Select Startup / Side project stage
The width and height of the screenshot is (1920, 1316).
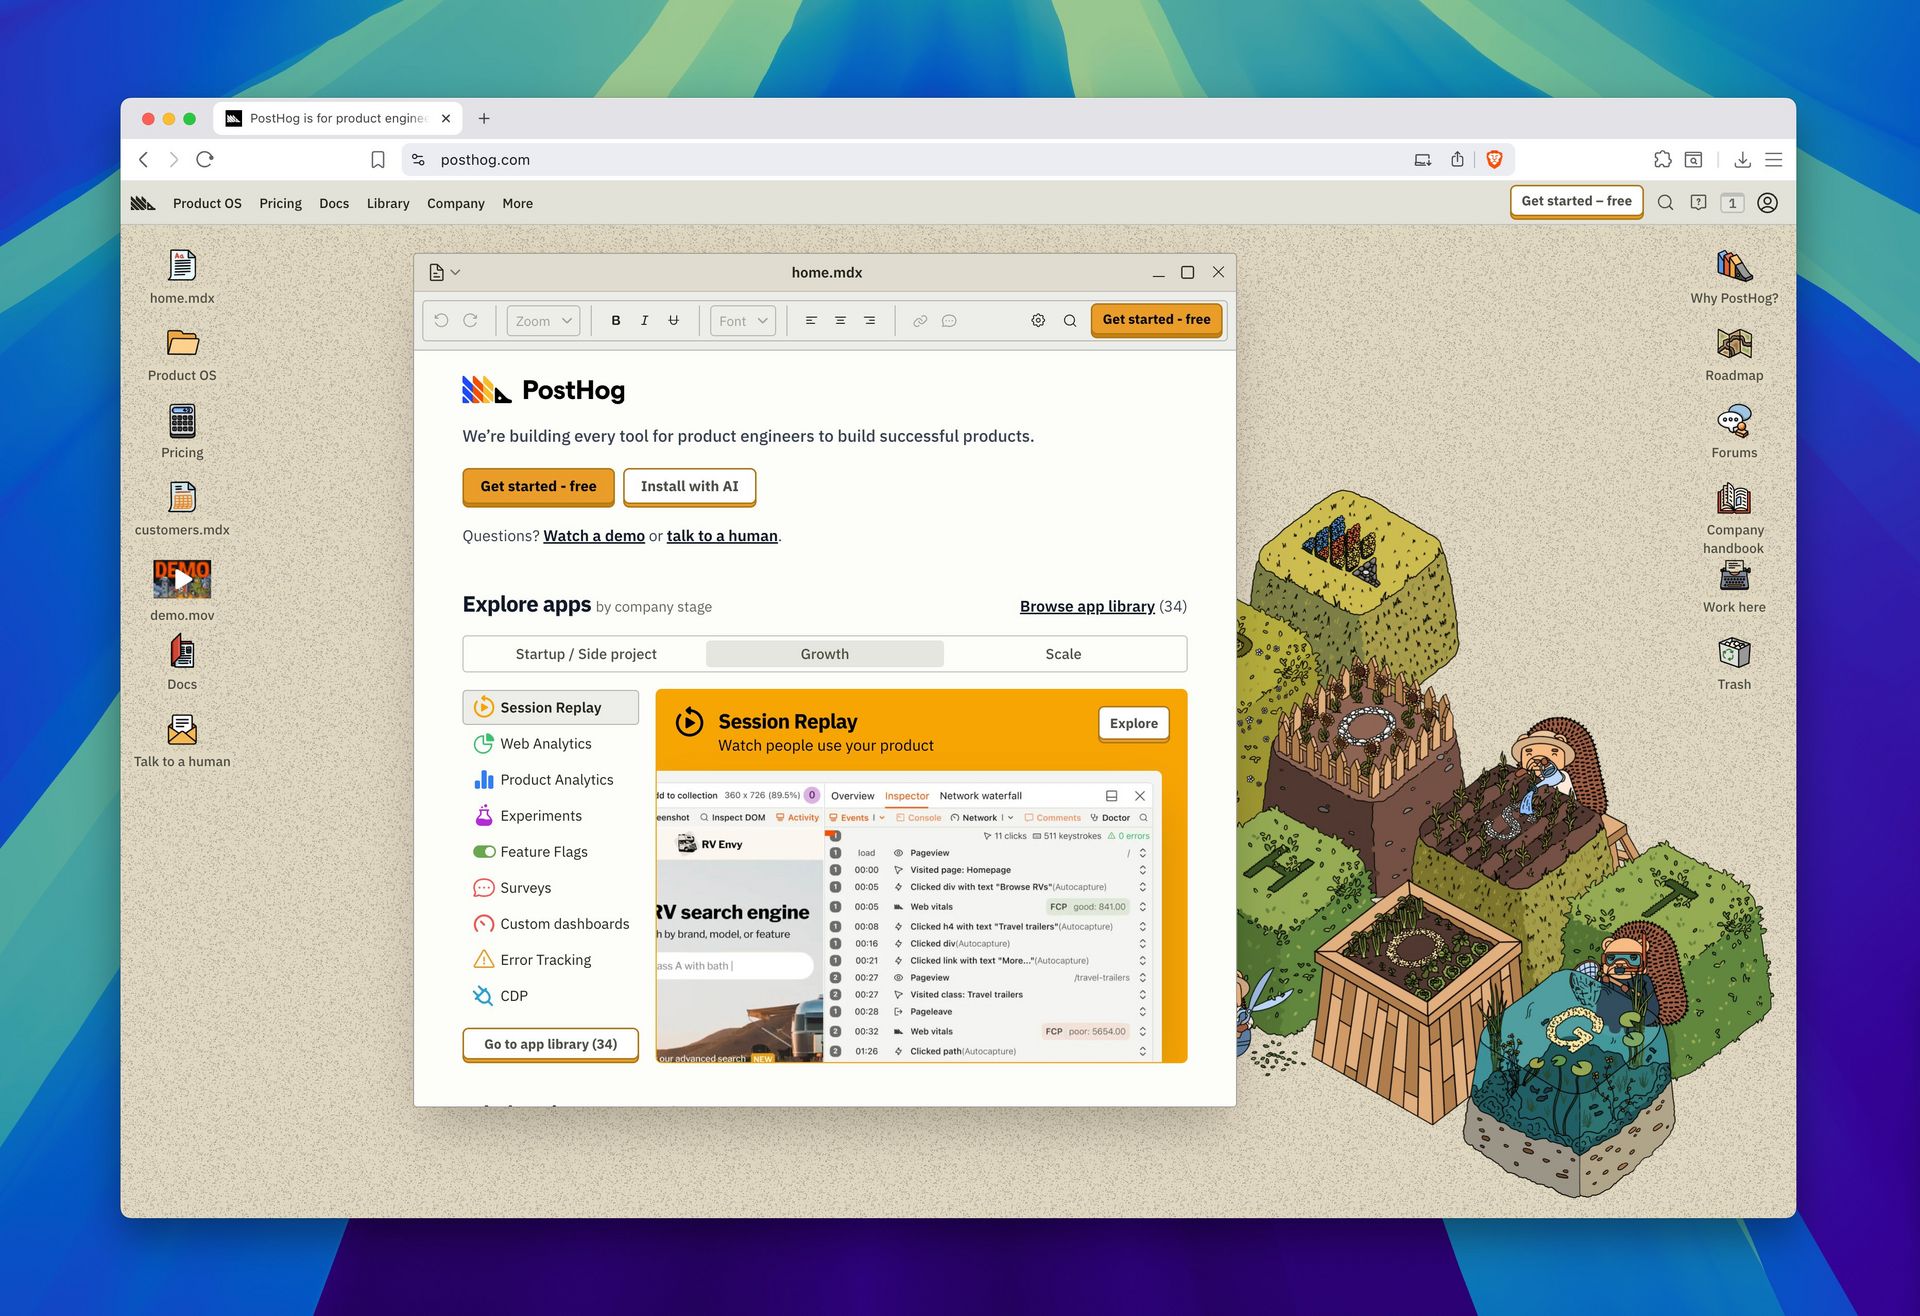(x=586, y=654)
